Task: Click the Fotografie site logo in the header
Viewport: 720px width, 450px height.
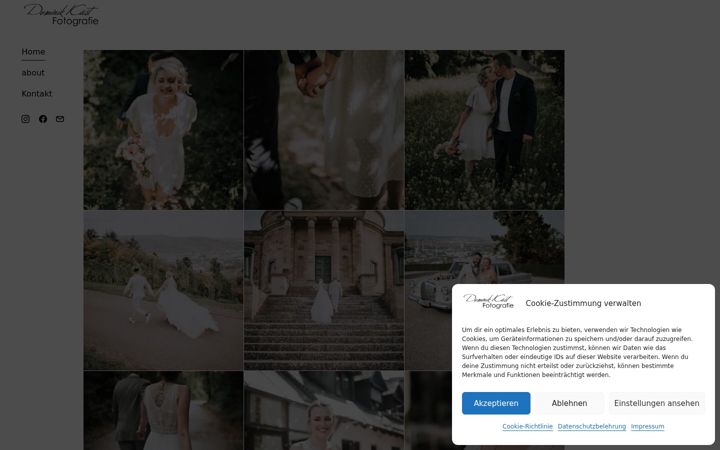Action: [61, 15]
